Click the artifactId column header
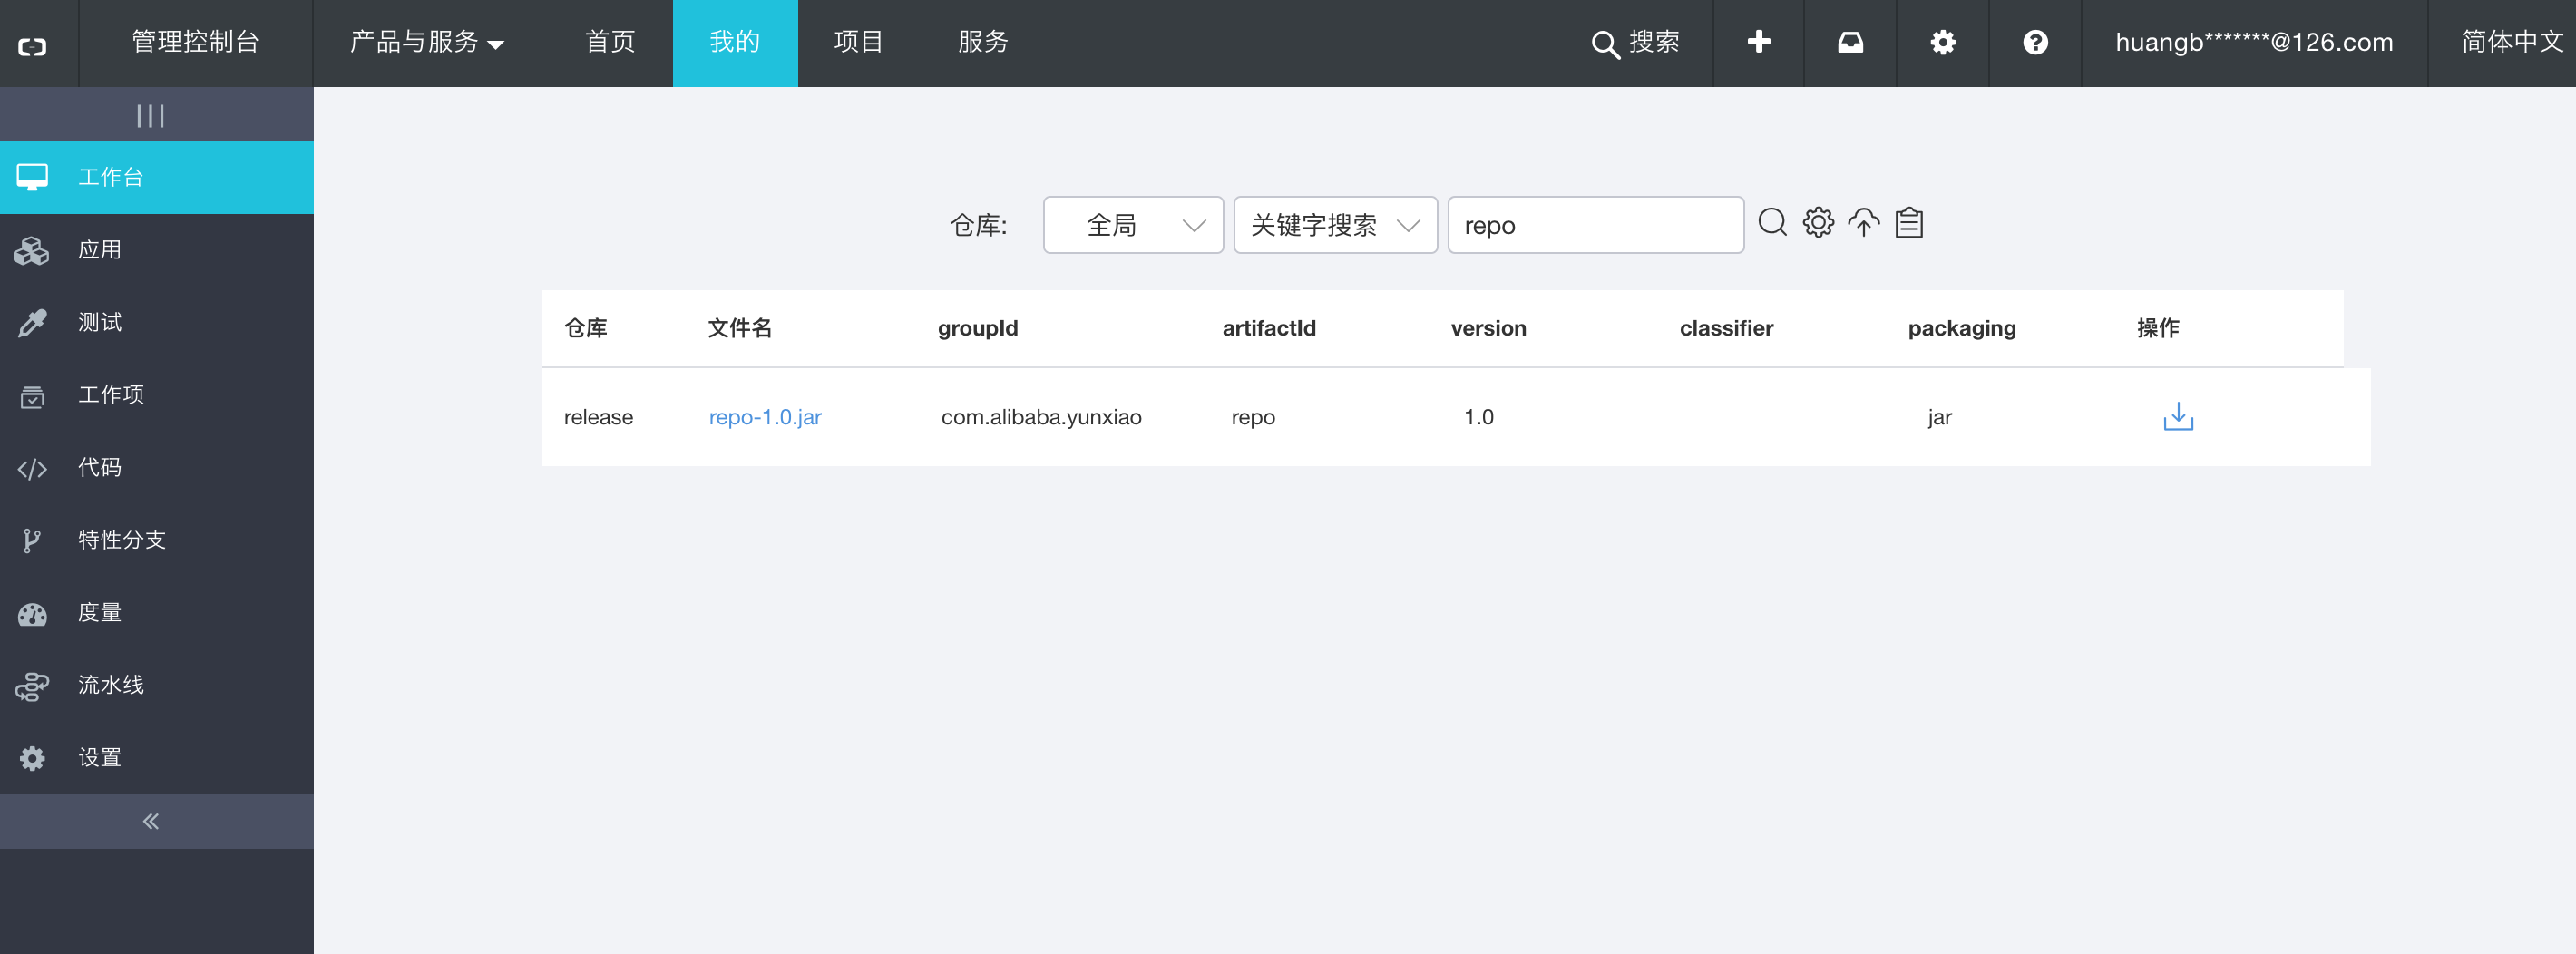Viewport: 2576px width, 954px height. tap(1269, 328)
